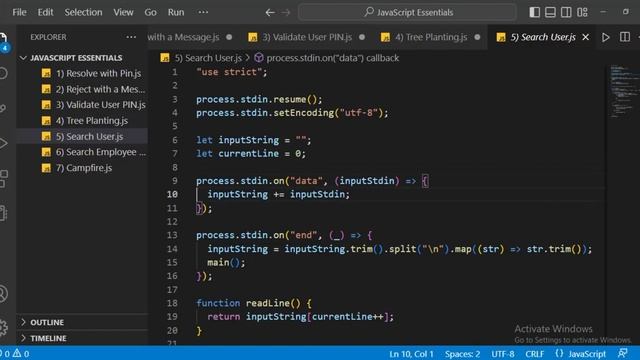Image resolution: width=640 pixels, height=360 pixels.
Task: Open 6) Search Employee file
Action: click(x=100, y=152)
